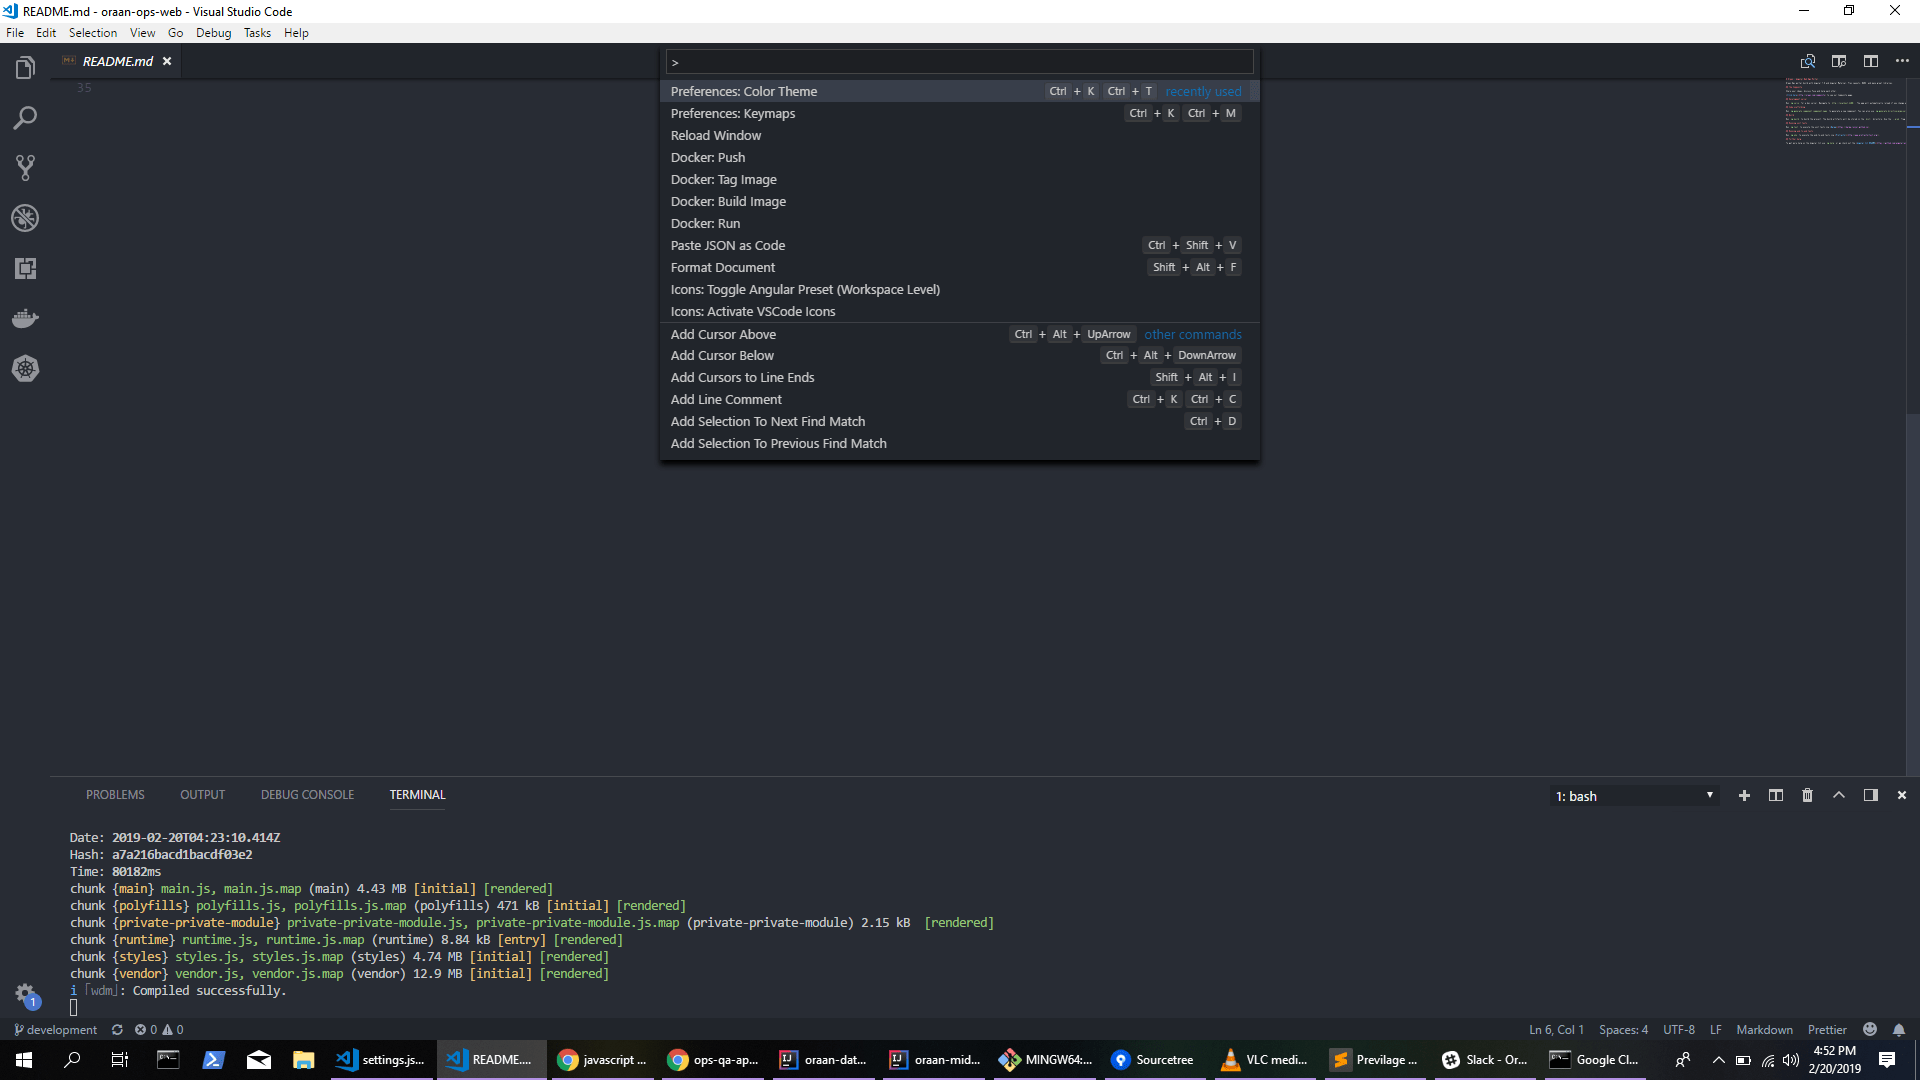Open the Explorer view in activity bar
The height and width of the screenshot is (1080, 1920).
[x=25, y=68]
